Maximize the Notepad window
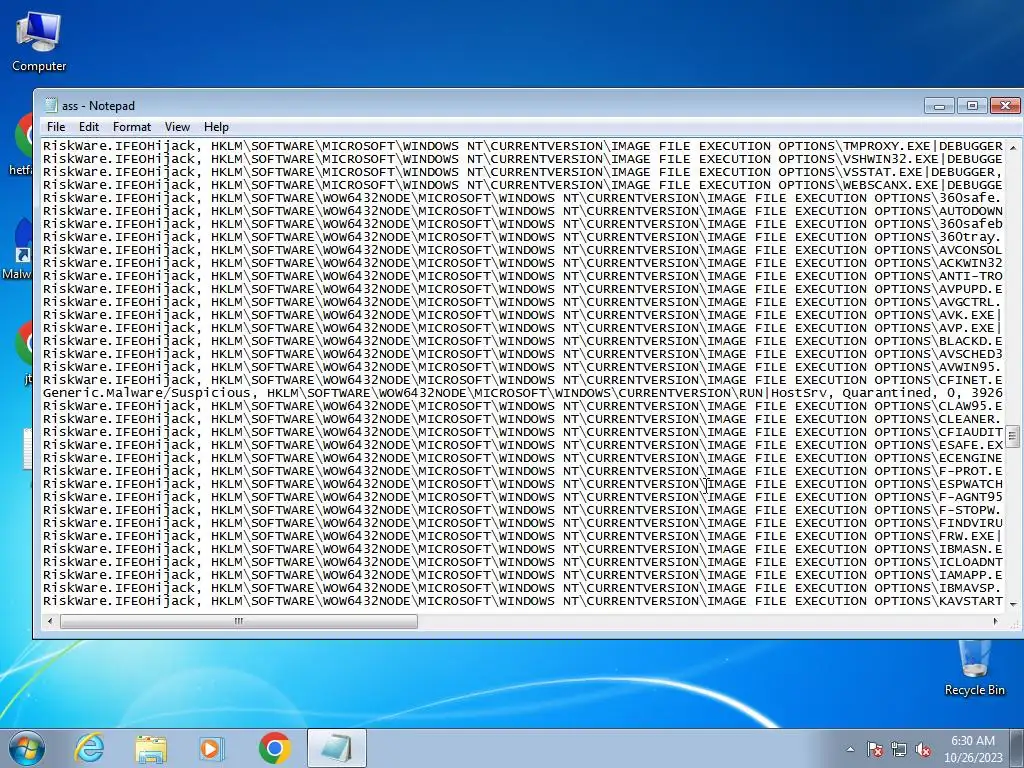The height and width of the screenshot is (768, 1024). pyautogui.click(x=972, y=106)
